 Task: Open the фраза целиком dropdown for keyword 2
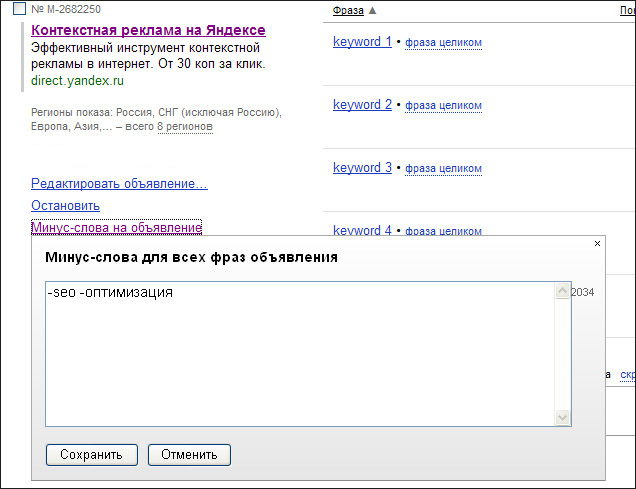443,105
